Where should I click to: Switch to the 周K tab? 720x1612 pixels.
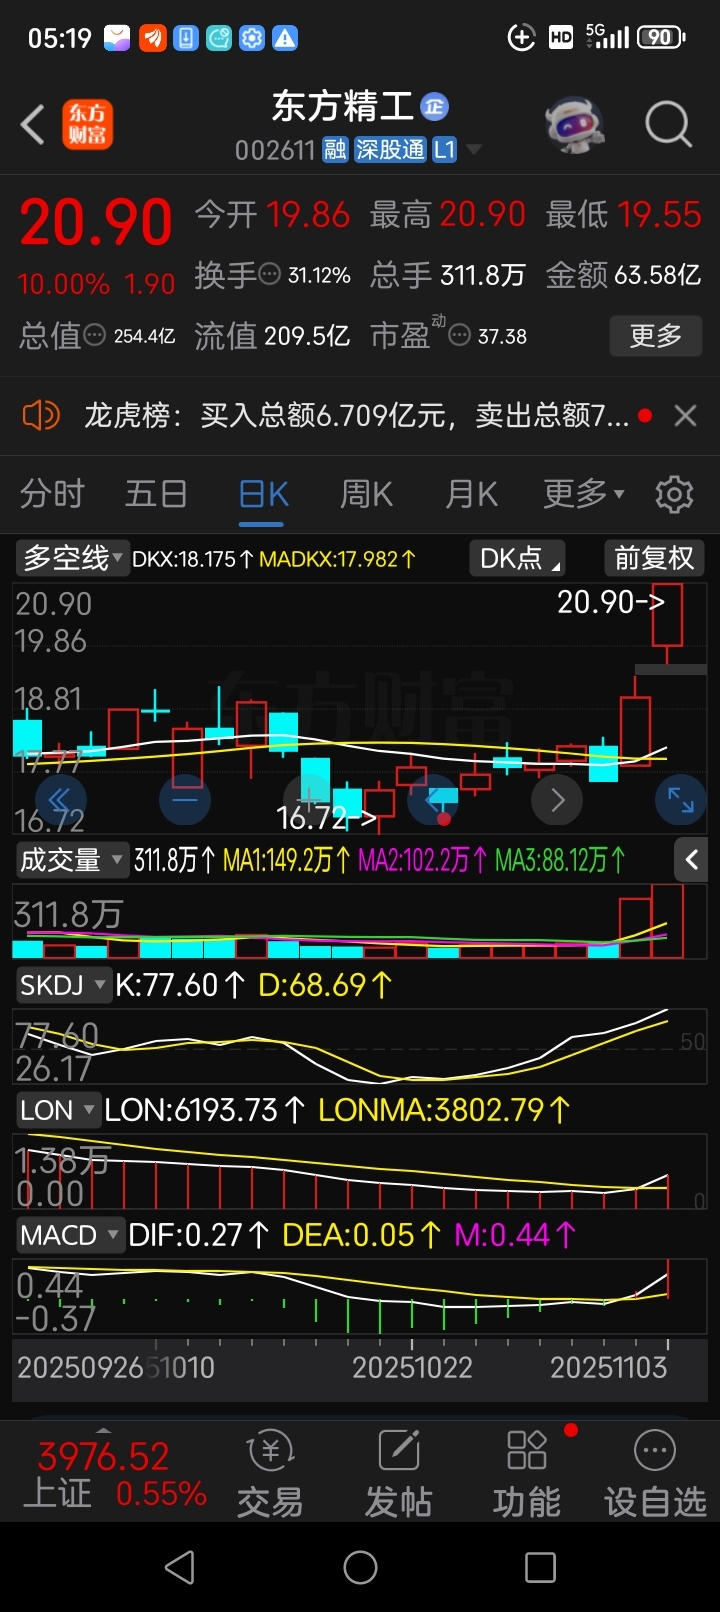click(x=367, y=494)
